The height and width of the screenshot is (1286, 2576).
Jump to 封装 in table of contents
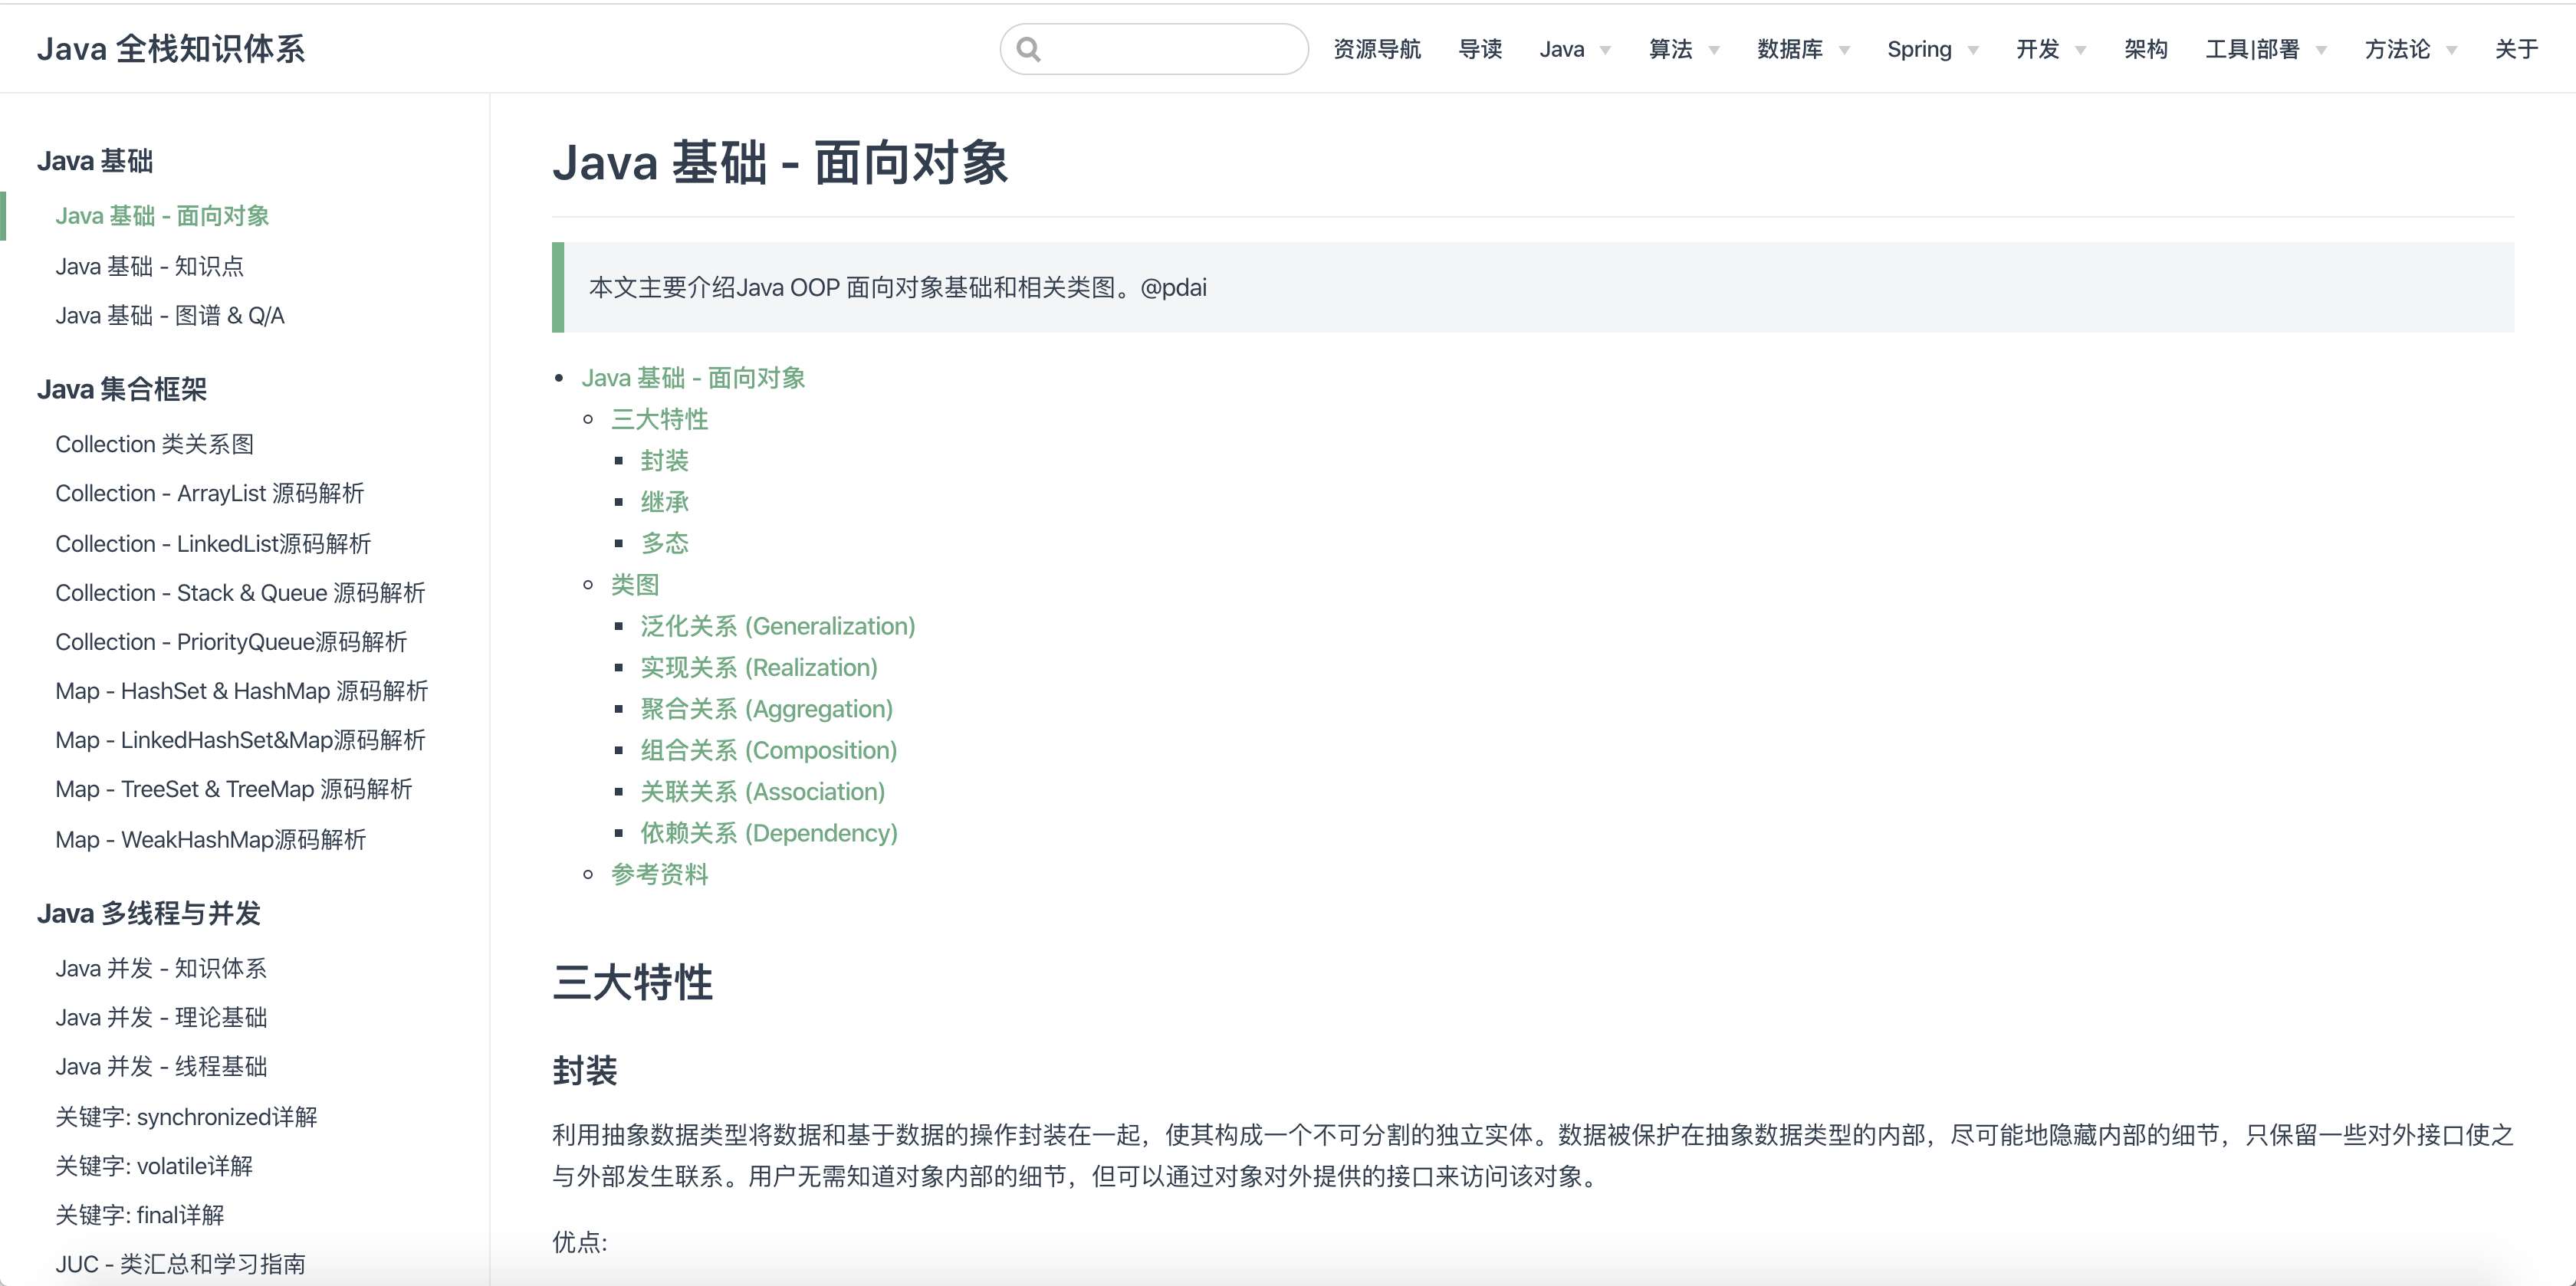point(665,460)
